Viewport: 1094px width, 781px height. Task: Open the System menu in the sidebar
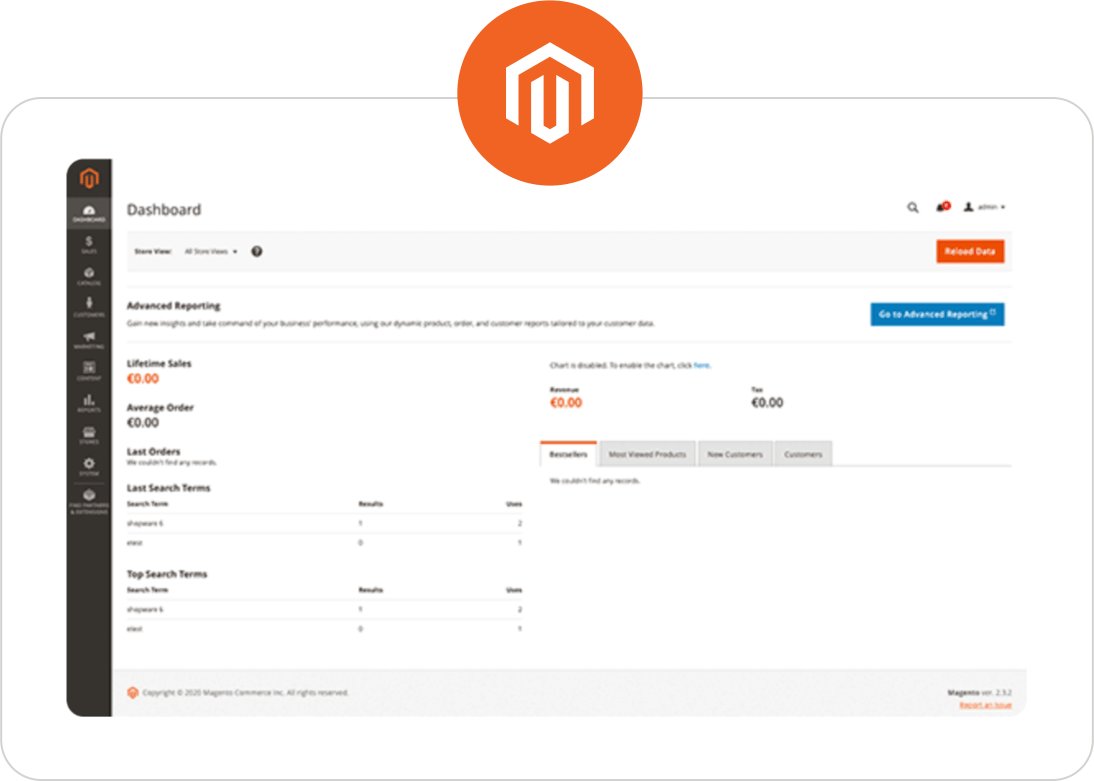(89, 467)
